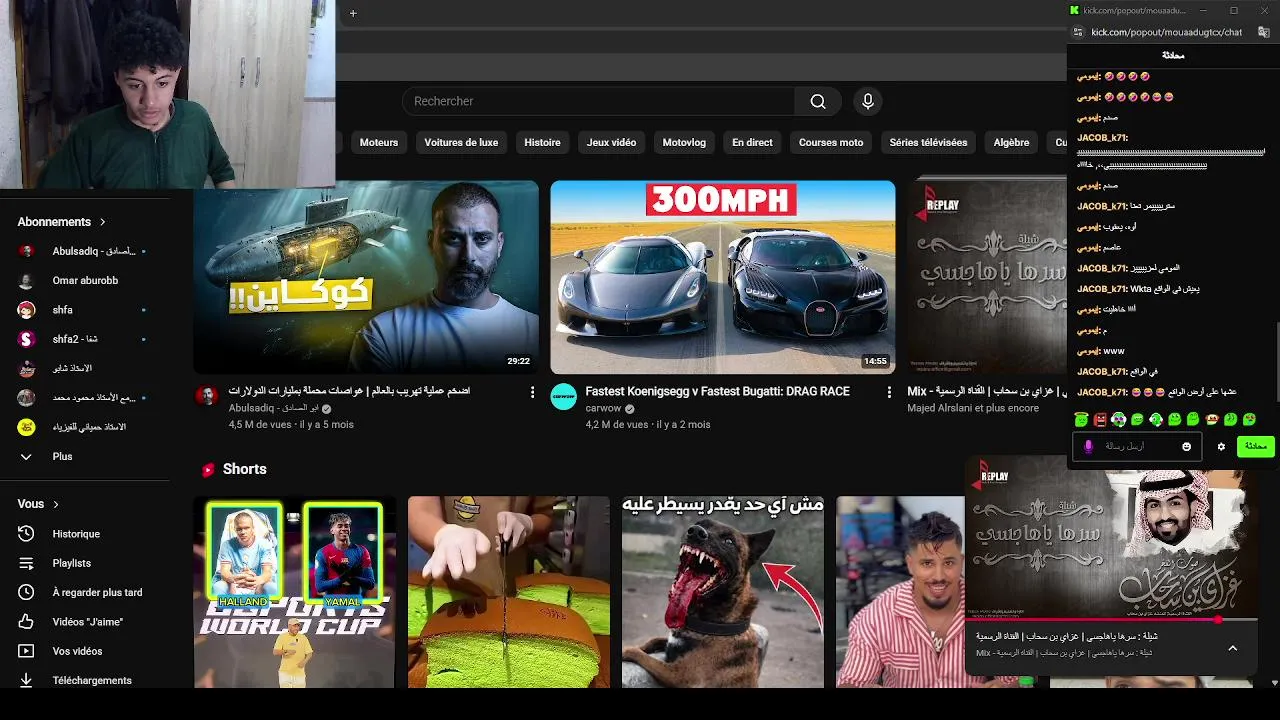This screenshot has width=1280, height=720.
Task: Open a new browser tab with plus icon
Action: click(353, 13)
